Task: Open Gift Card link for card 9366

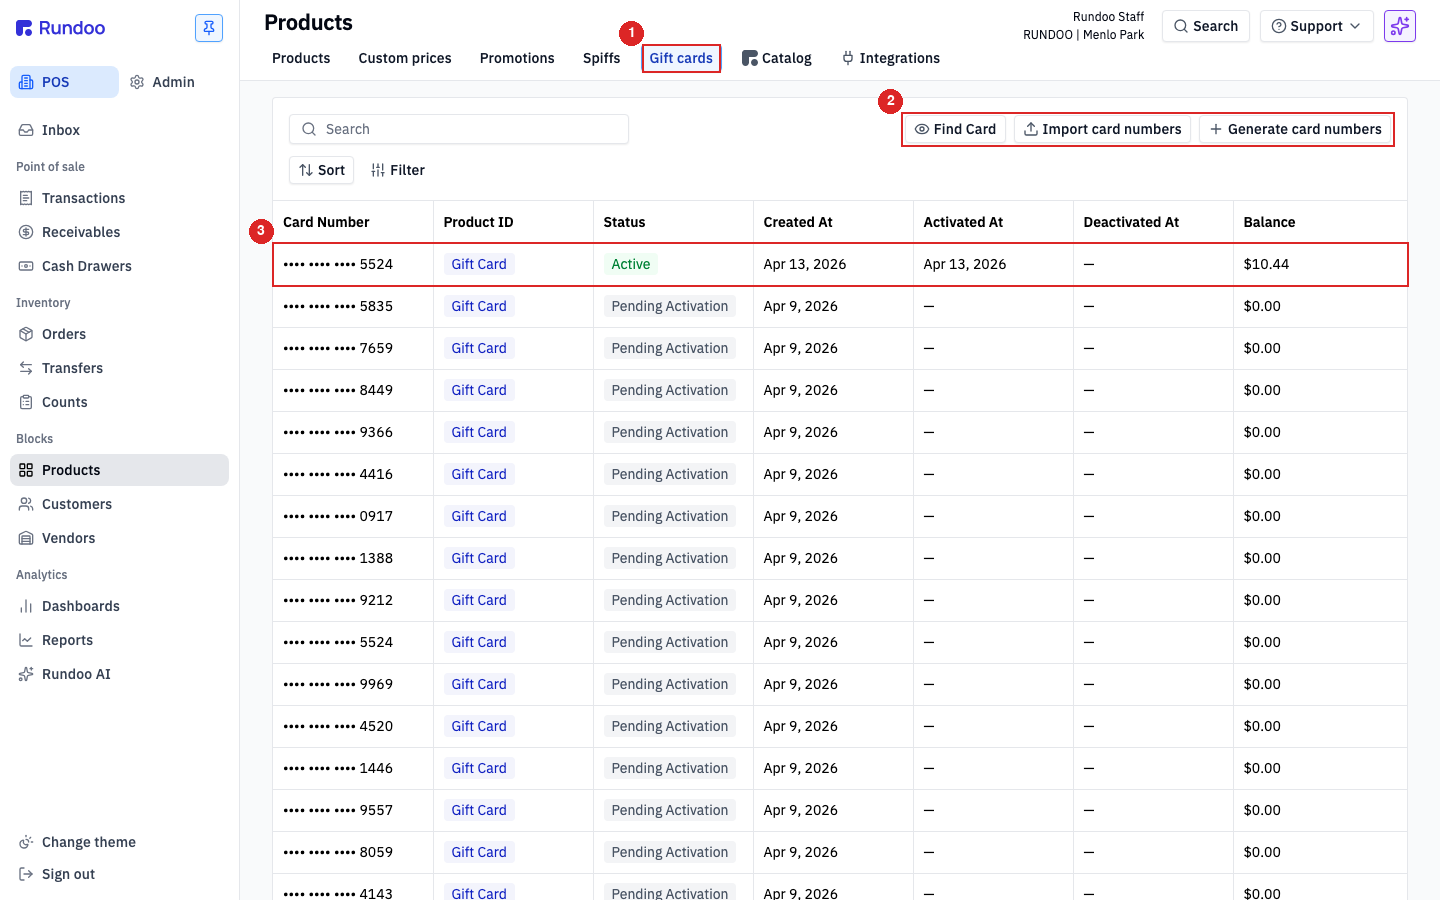Action: [479, 432]
